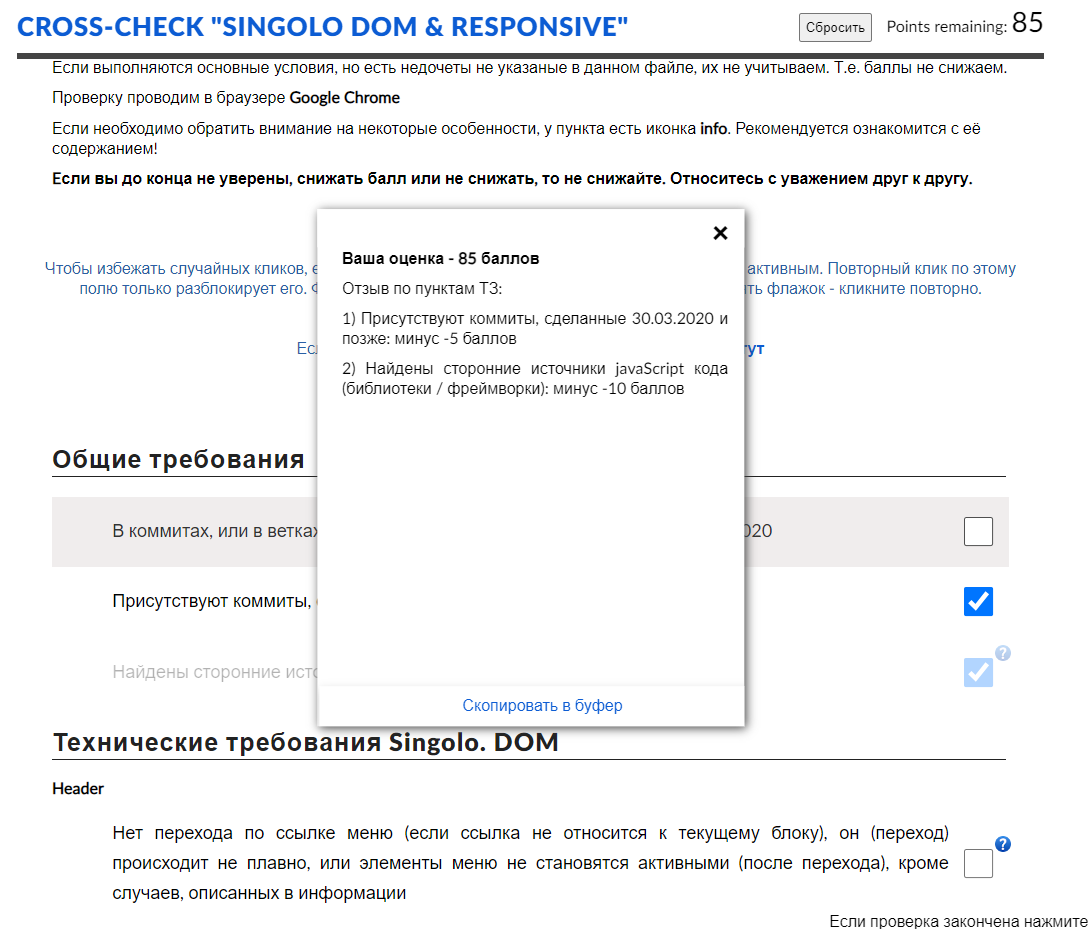Click Технические требования Singolo. DOM heading
This screenshot has height=929, width=1088.
[x=305, y=742]
